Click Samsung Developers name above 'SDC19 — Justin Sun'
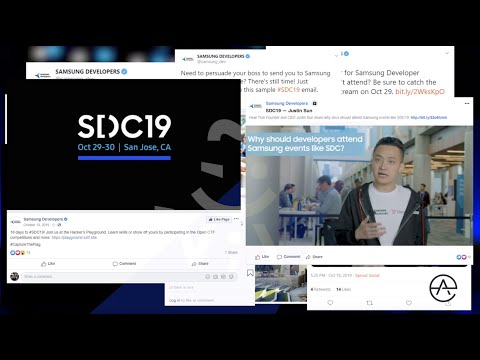Image resolution: width=480 pixels, height=360 pixels. click(x=287, y=103)
